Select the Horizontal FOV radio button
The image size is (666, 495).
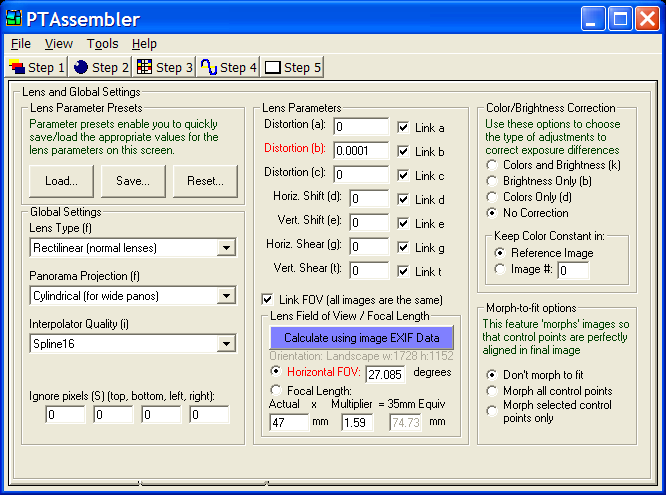pos(276,371)
